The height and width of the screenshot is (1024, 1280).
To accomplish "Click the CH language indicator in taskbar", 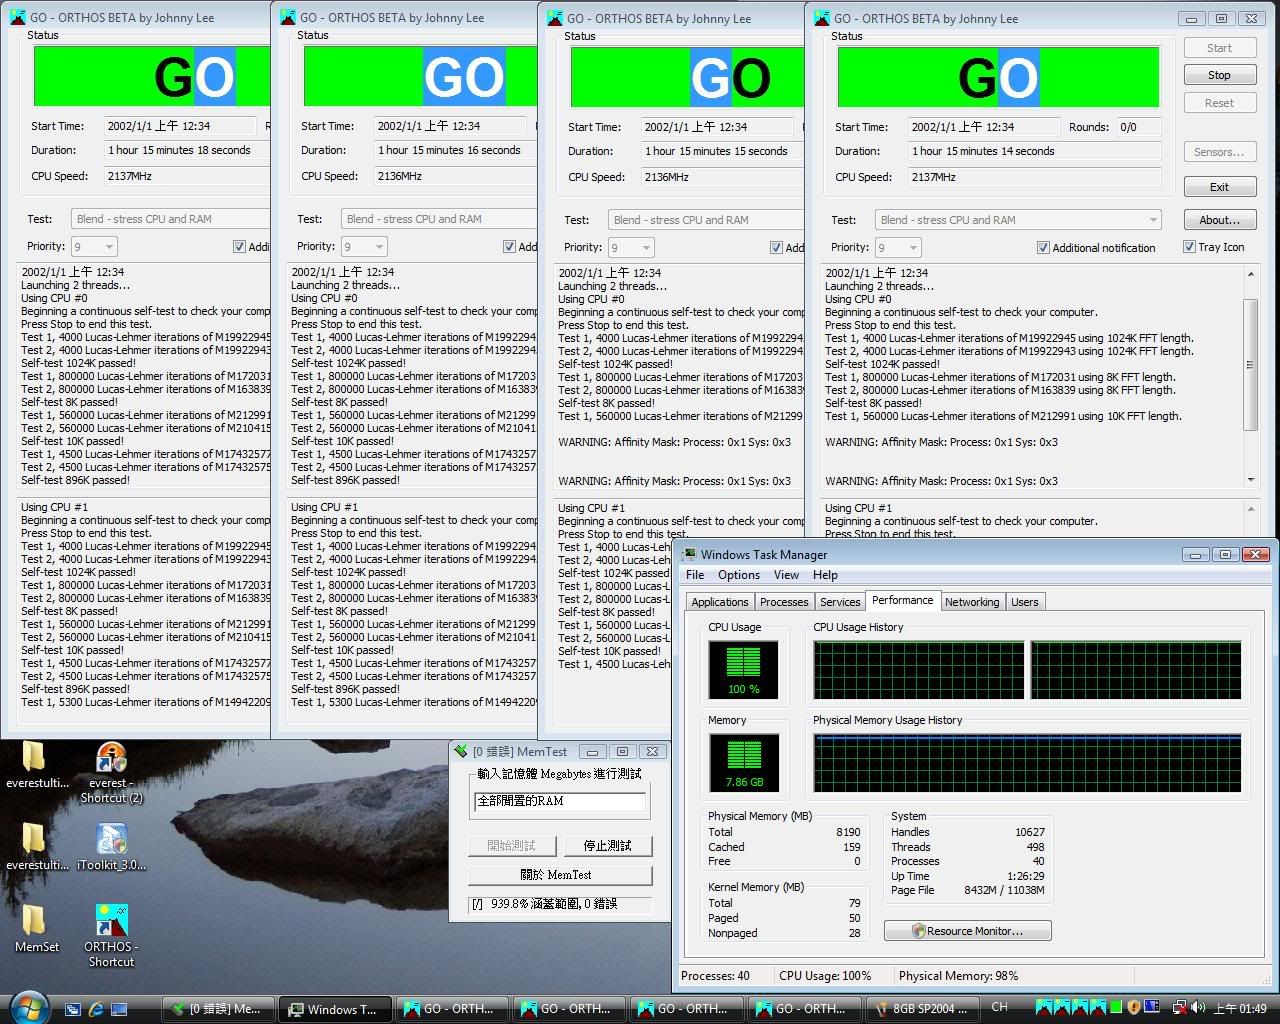I will (999, 1007).
